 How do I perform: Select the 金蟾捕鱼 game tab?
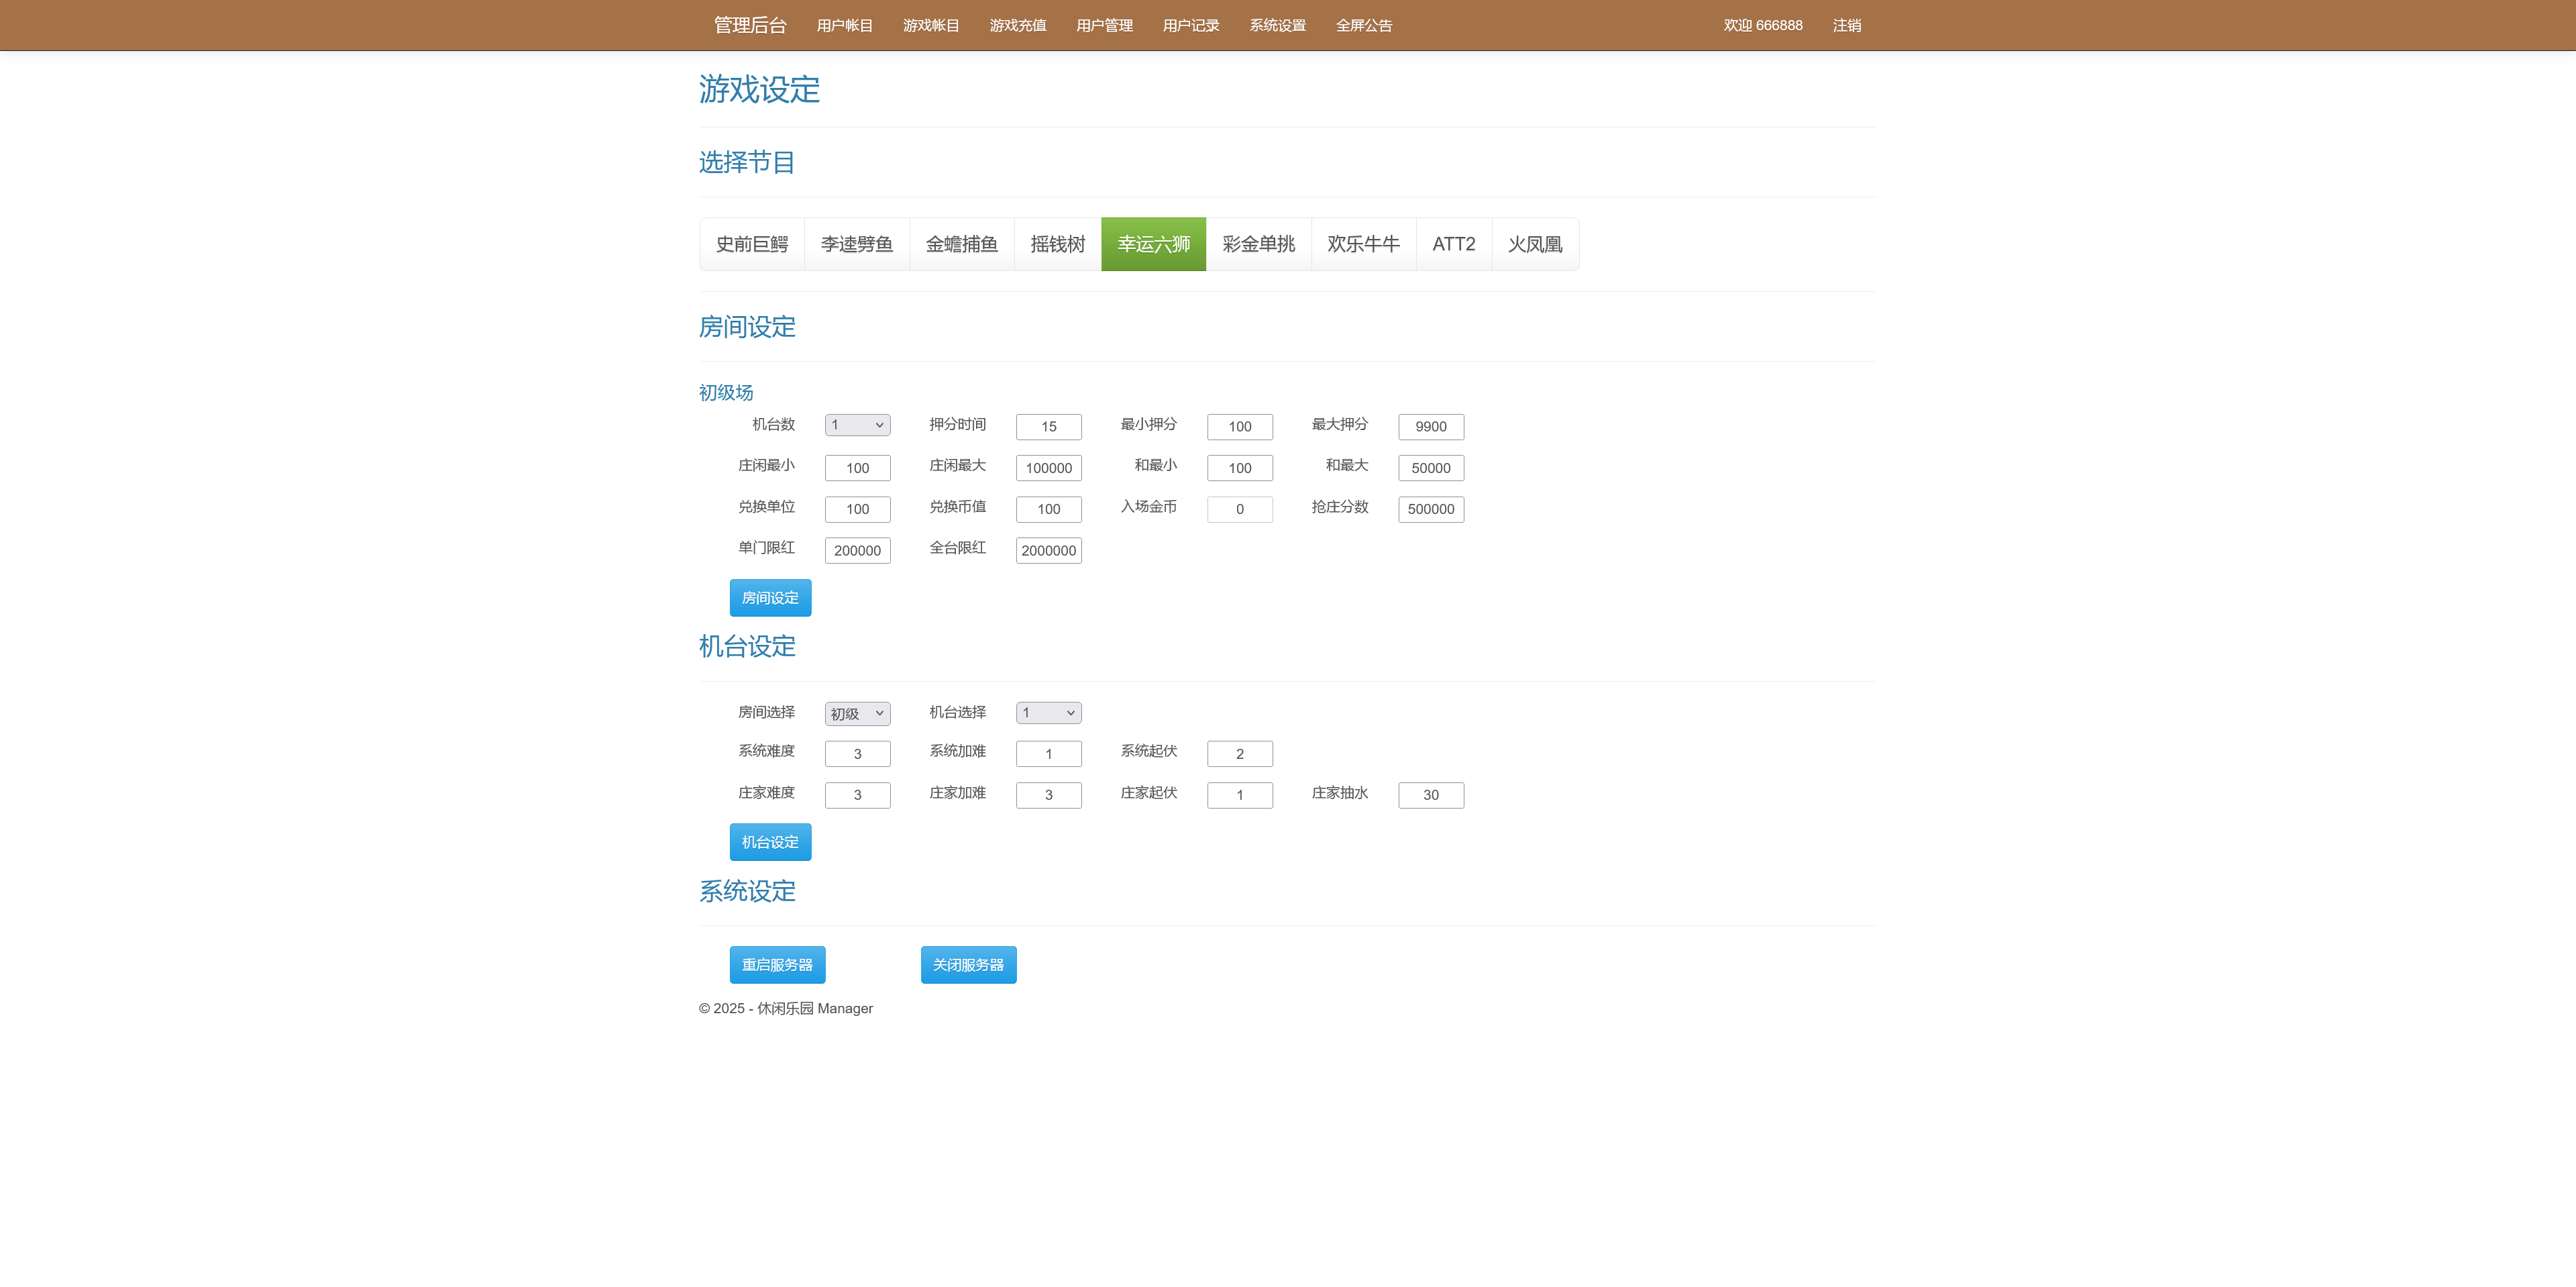pyautogui.click(x=961, y=243)
